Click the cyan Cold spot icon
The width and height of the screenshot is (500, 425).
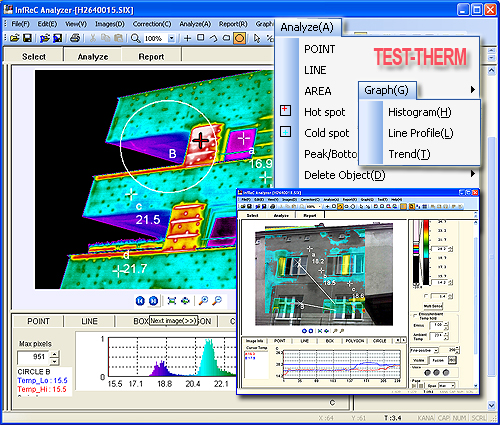pyautogui.click(x=285, y=132)
